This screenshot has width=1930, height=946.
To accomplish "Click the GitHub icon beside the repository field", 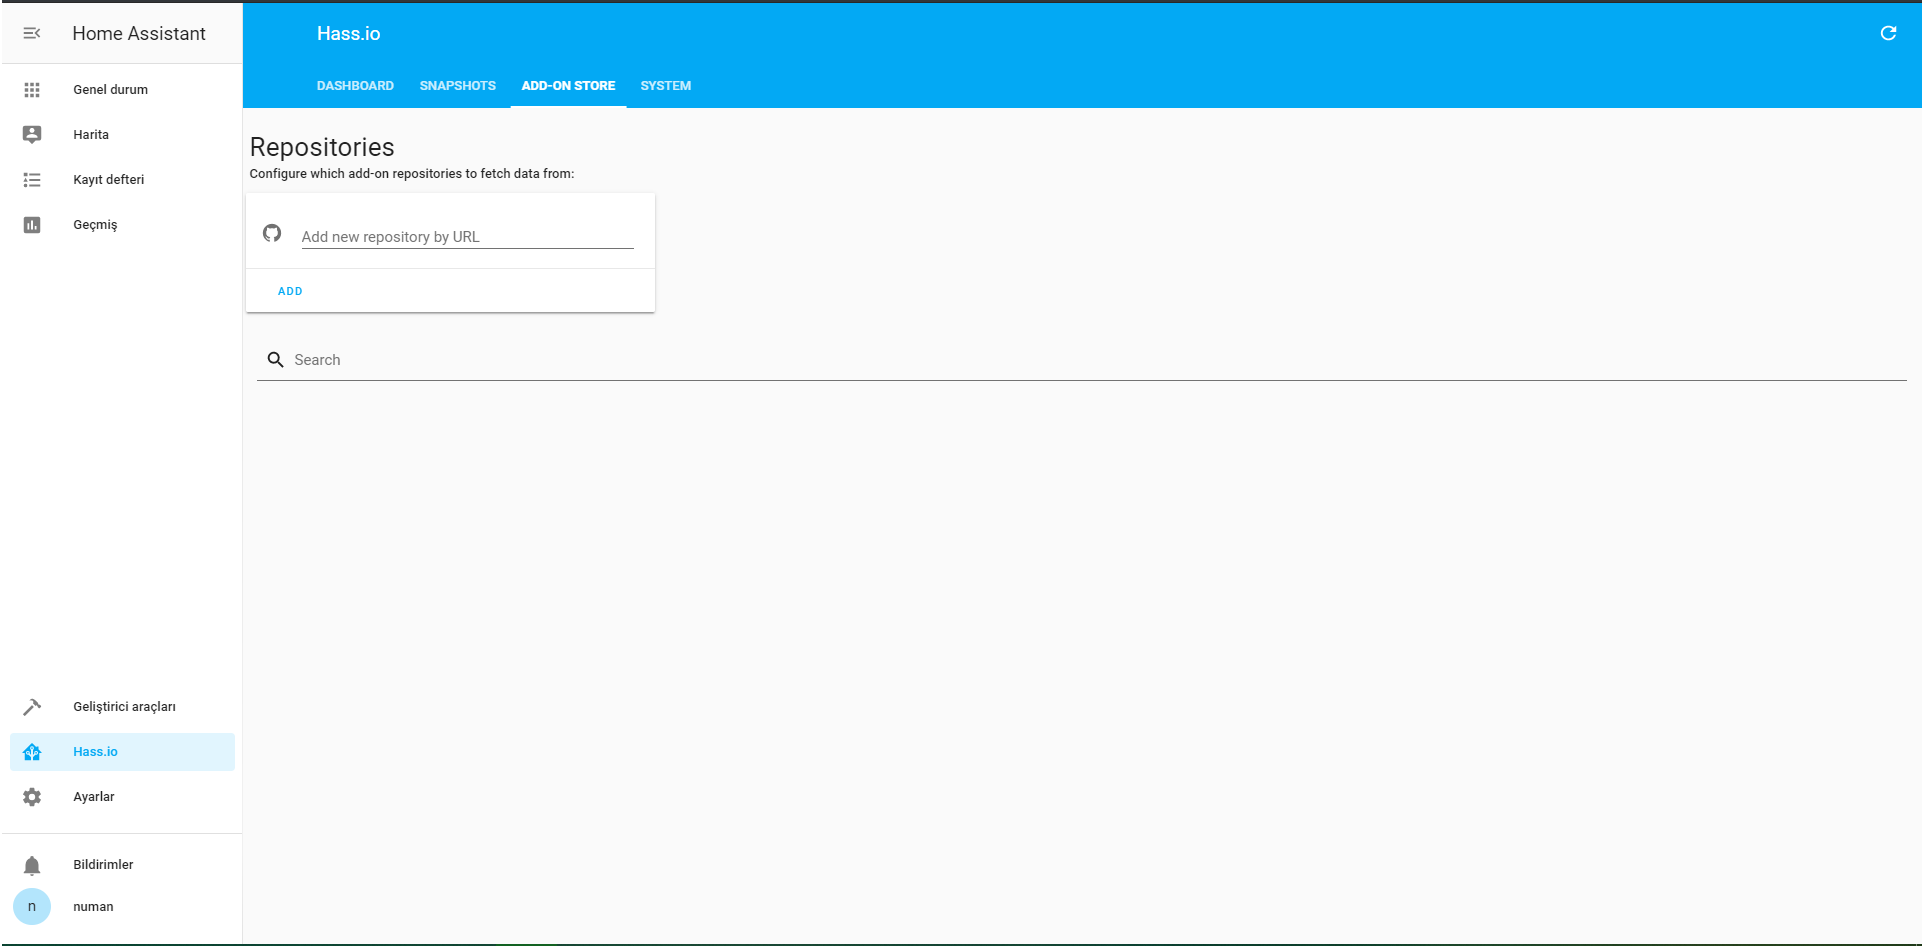I will point(272,233).
